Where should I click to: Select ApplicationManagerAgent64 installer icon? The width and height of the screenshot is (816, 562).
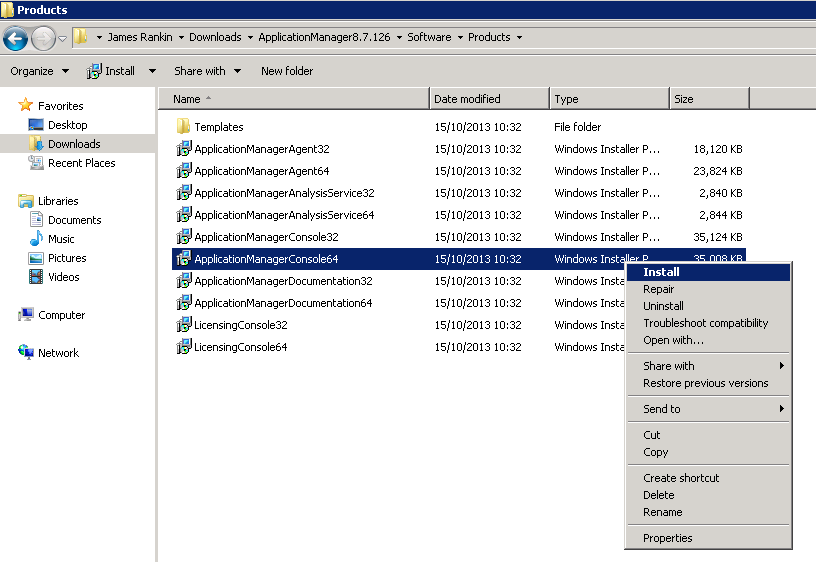coord(183,171)
